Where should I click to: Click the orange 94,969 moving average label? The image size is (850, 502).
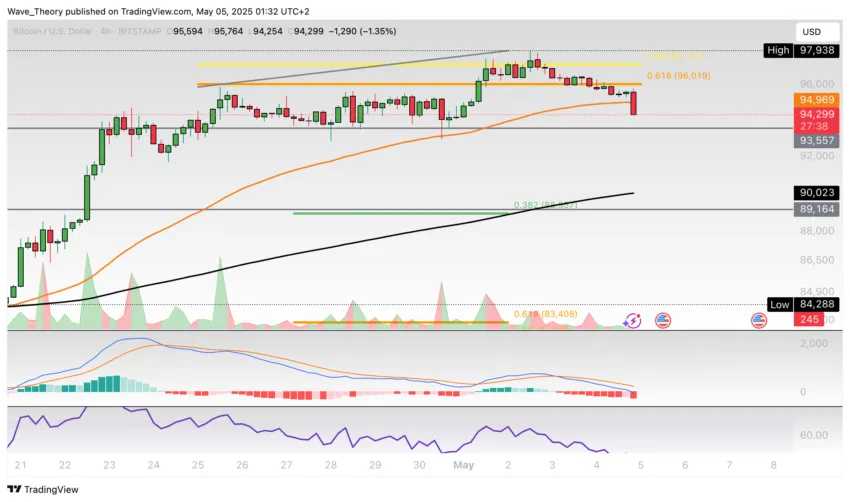tap(816, 100)
